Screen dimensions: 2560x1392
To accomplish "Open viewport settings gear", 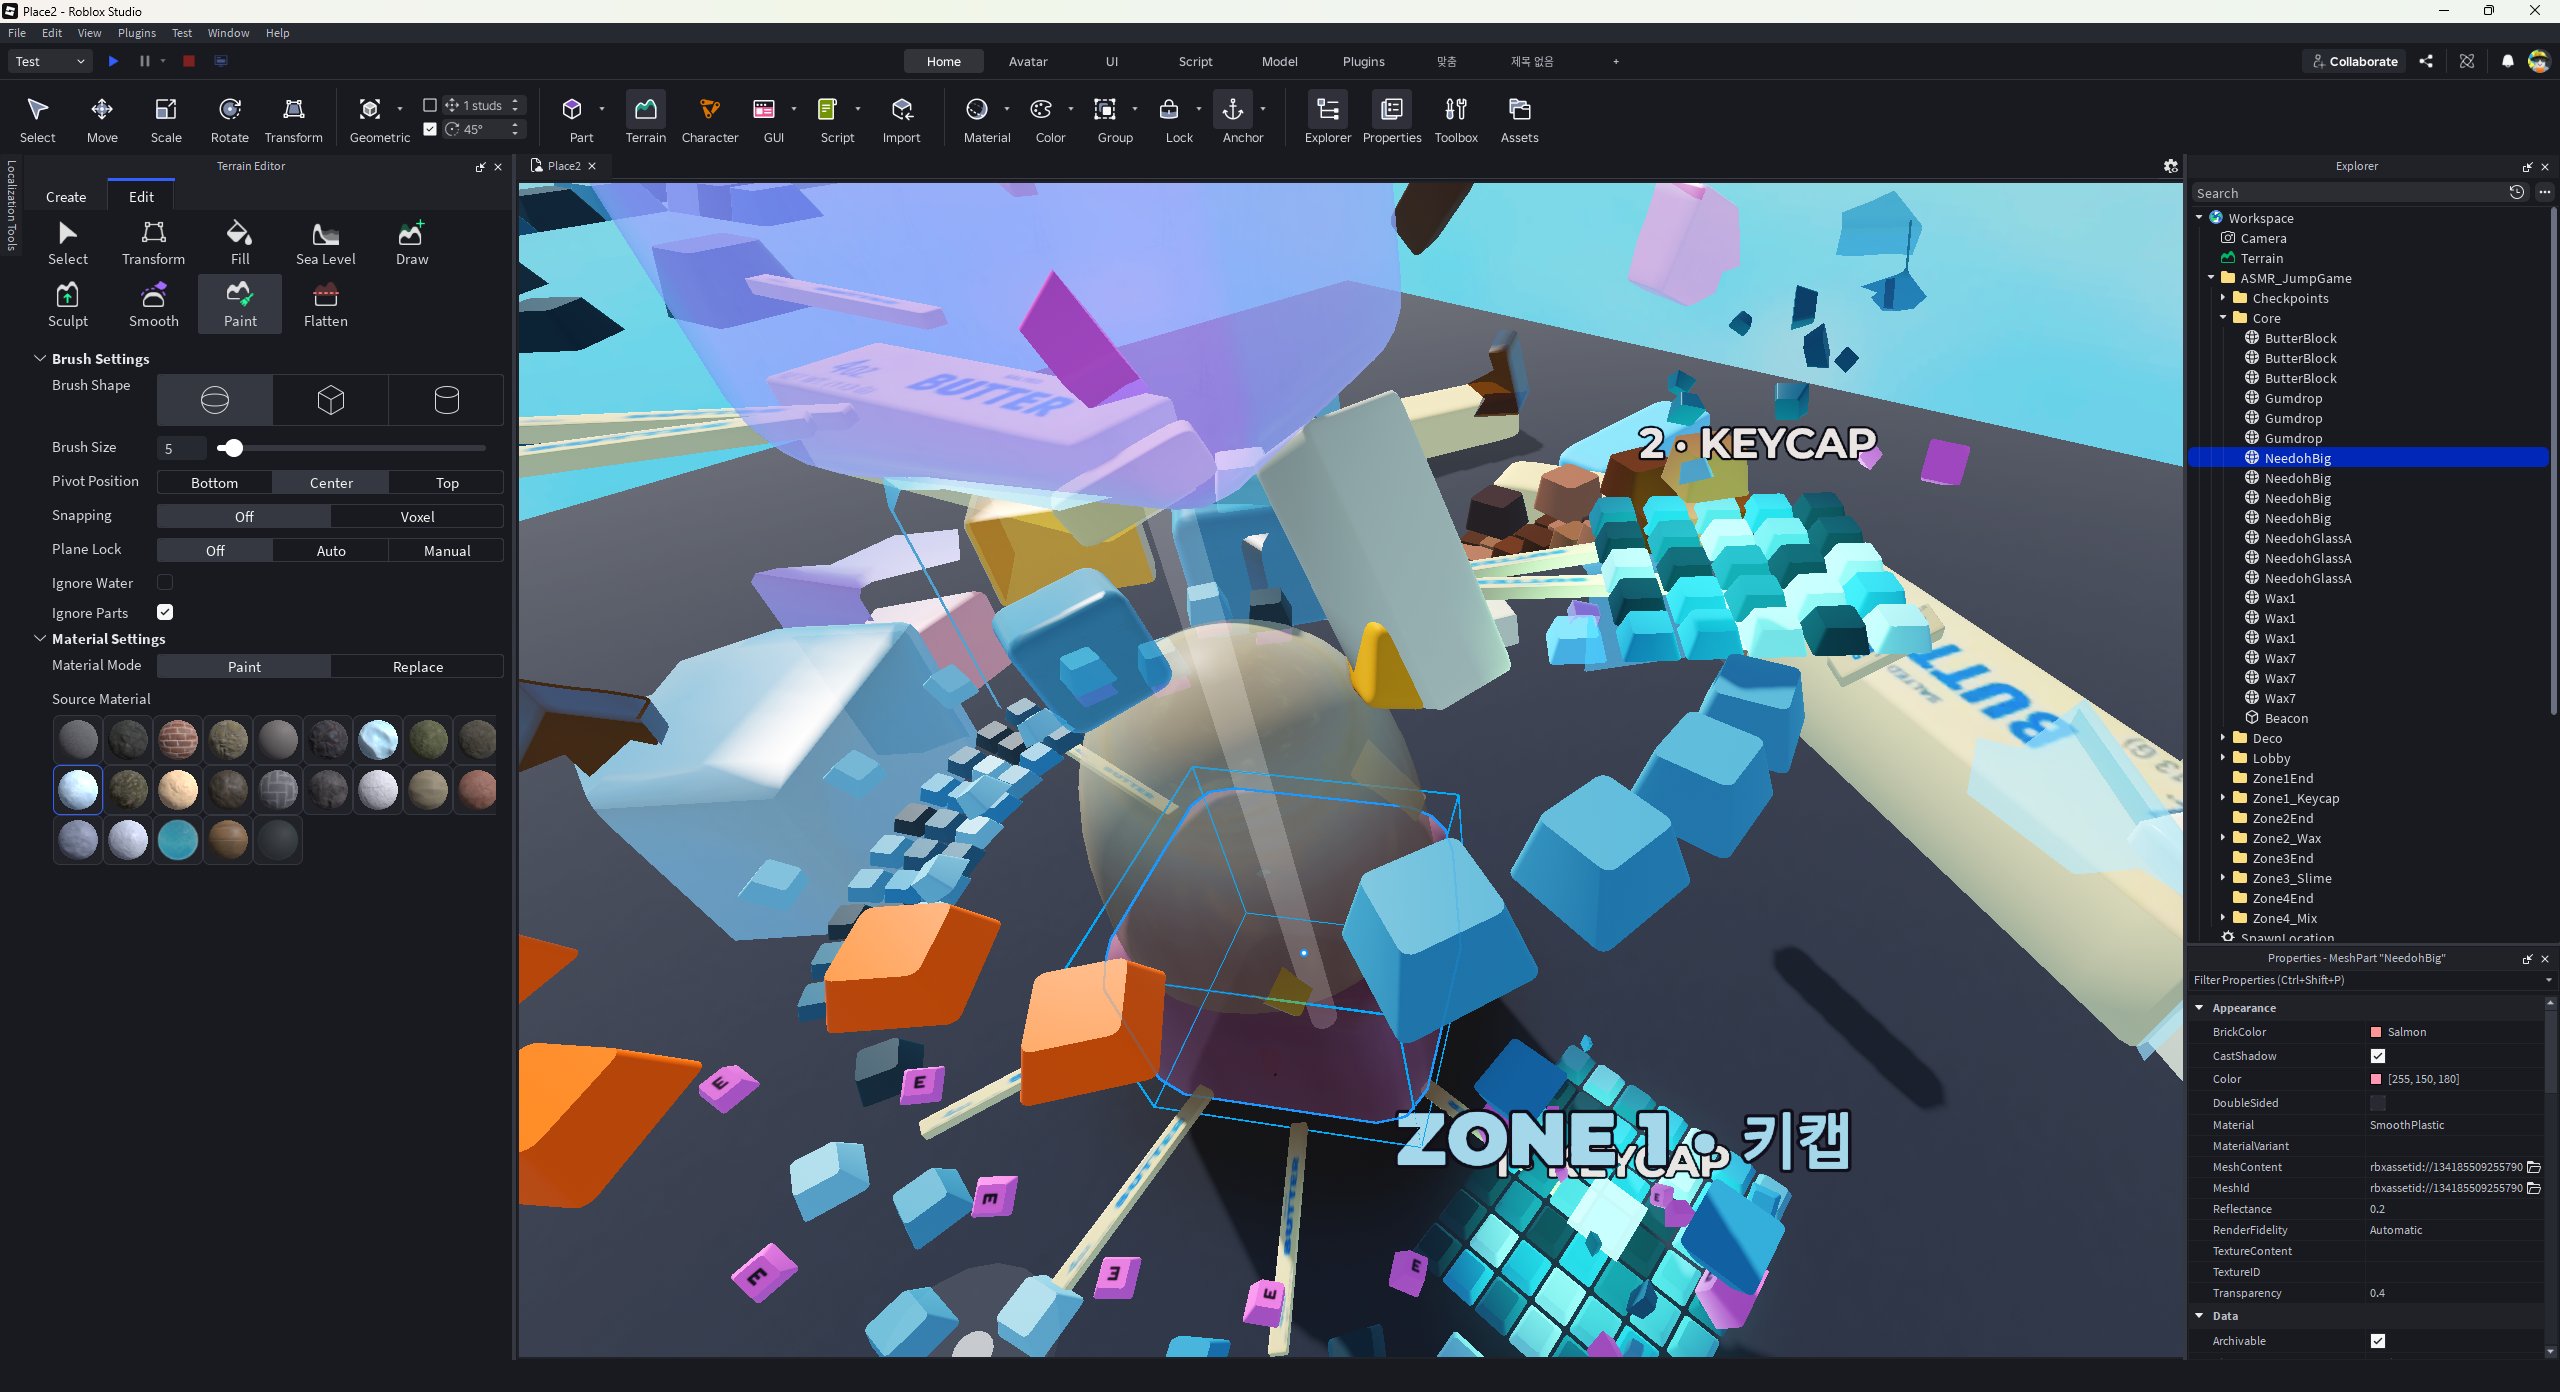I will (2170, 166).
